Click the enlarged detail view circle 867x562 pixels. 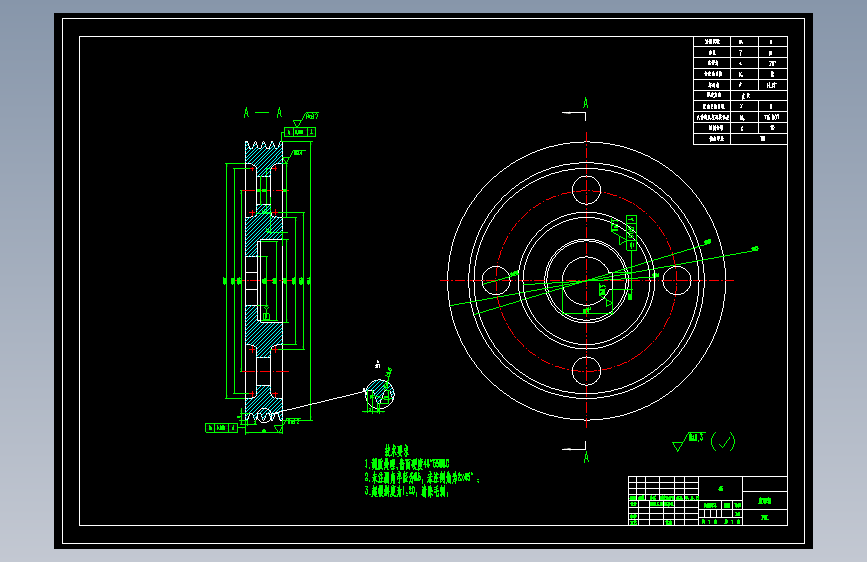click(x=379, y=394)
